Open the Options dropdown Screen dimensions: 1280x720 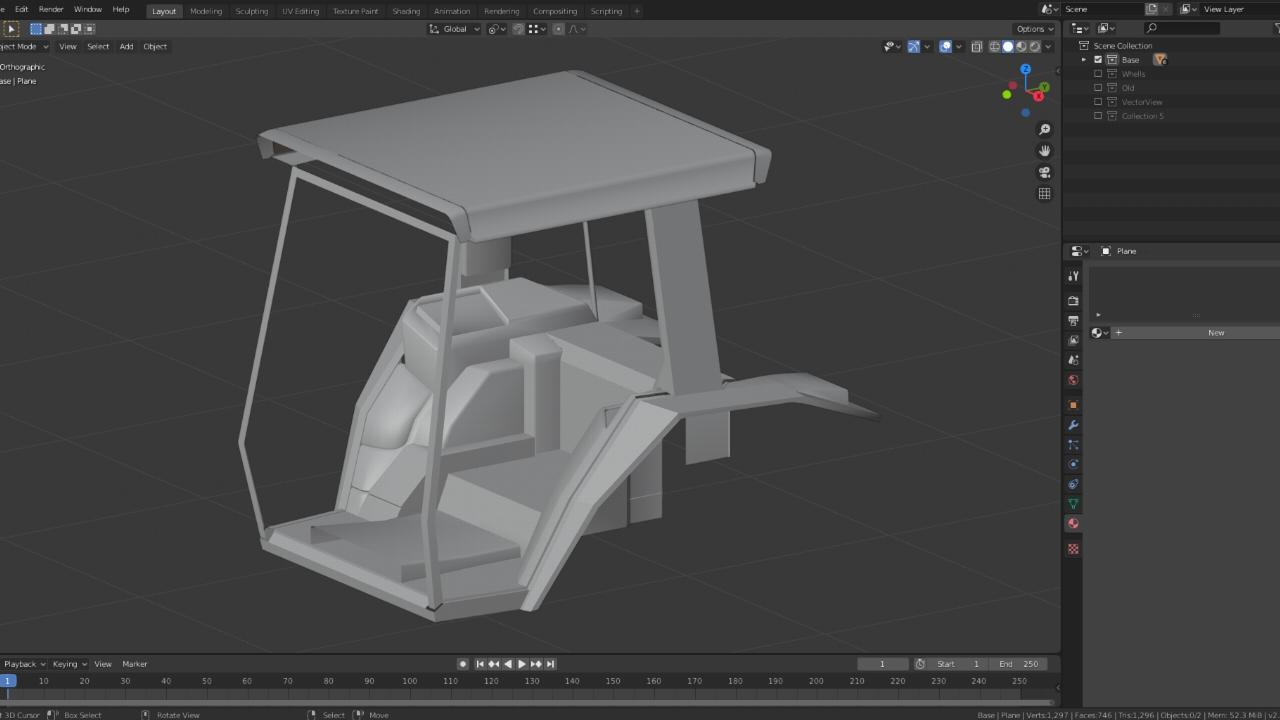[x=1034, y=29]
